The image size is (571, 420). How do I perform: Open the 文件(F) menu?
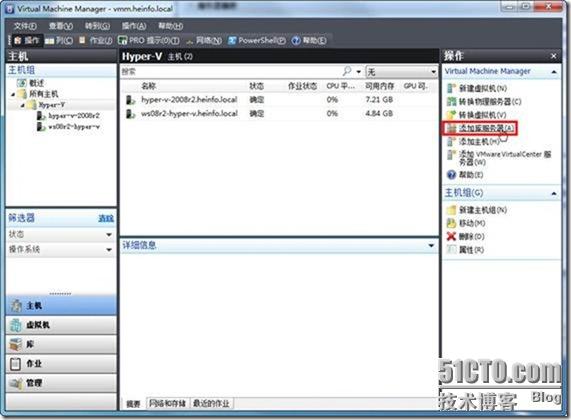click(x=25, y=26)
